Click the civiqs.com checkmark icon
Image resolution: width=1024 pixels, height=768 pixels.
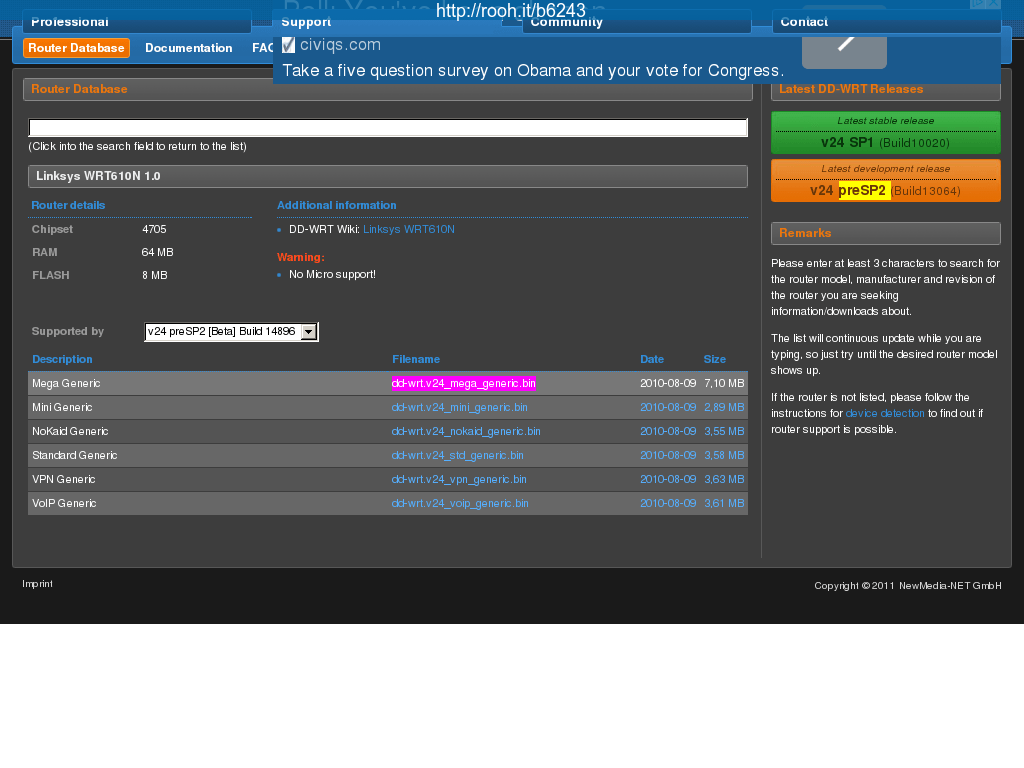tap(288, 45)
